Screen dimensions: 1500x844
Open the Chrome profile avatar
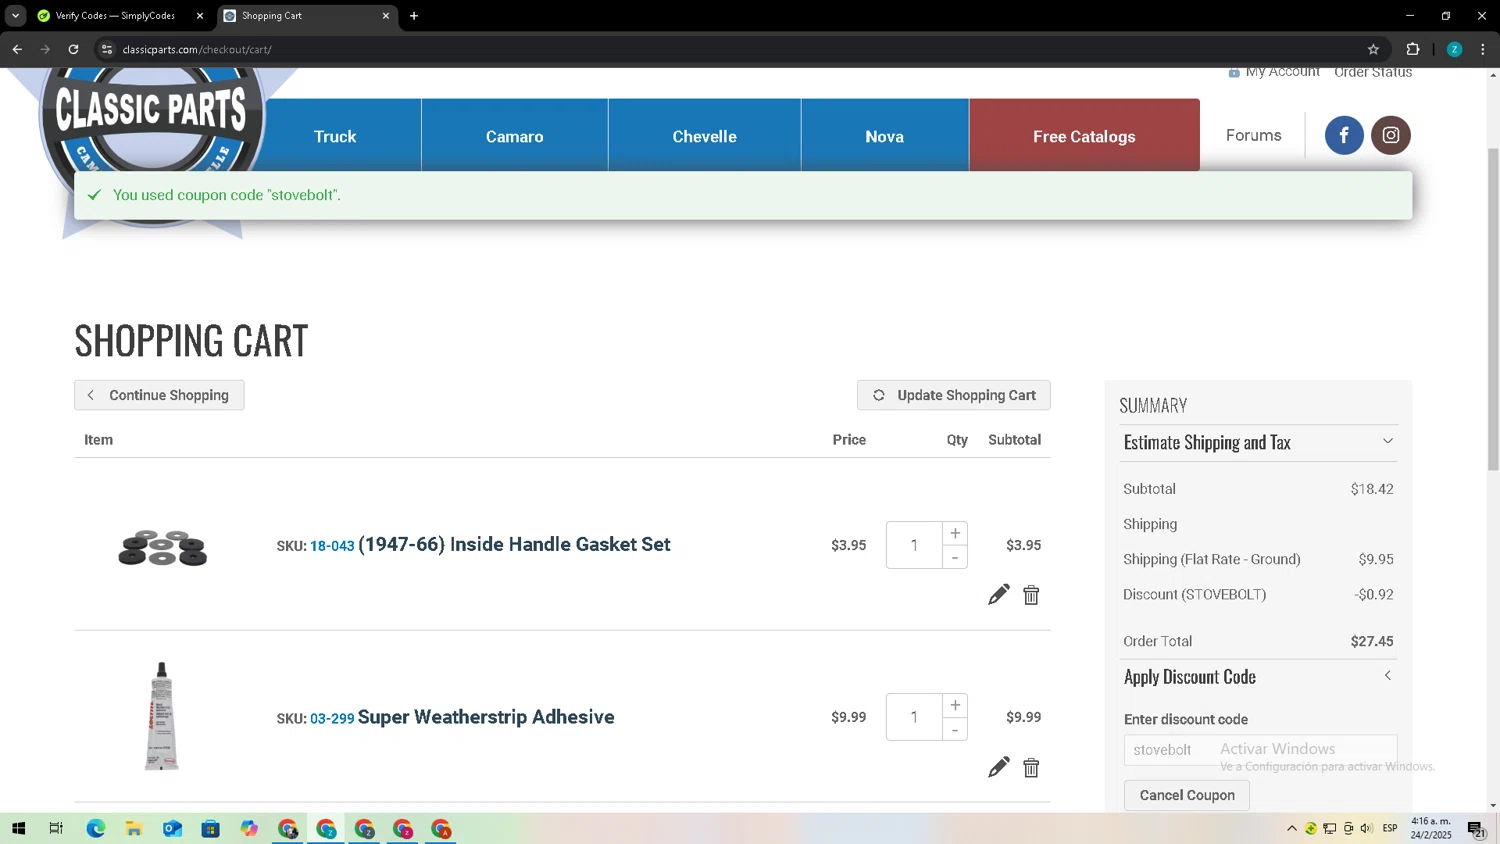(x=1455, y=49)
